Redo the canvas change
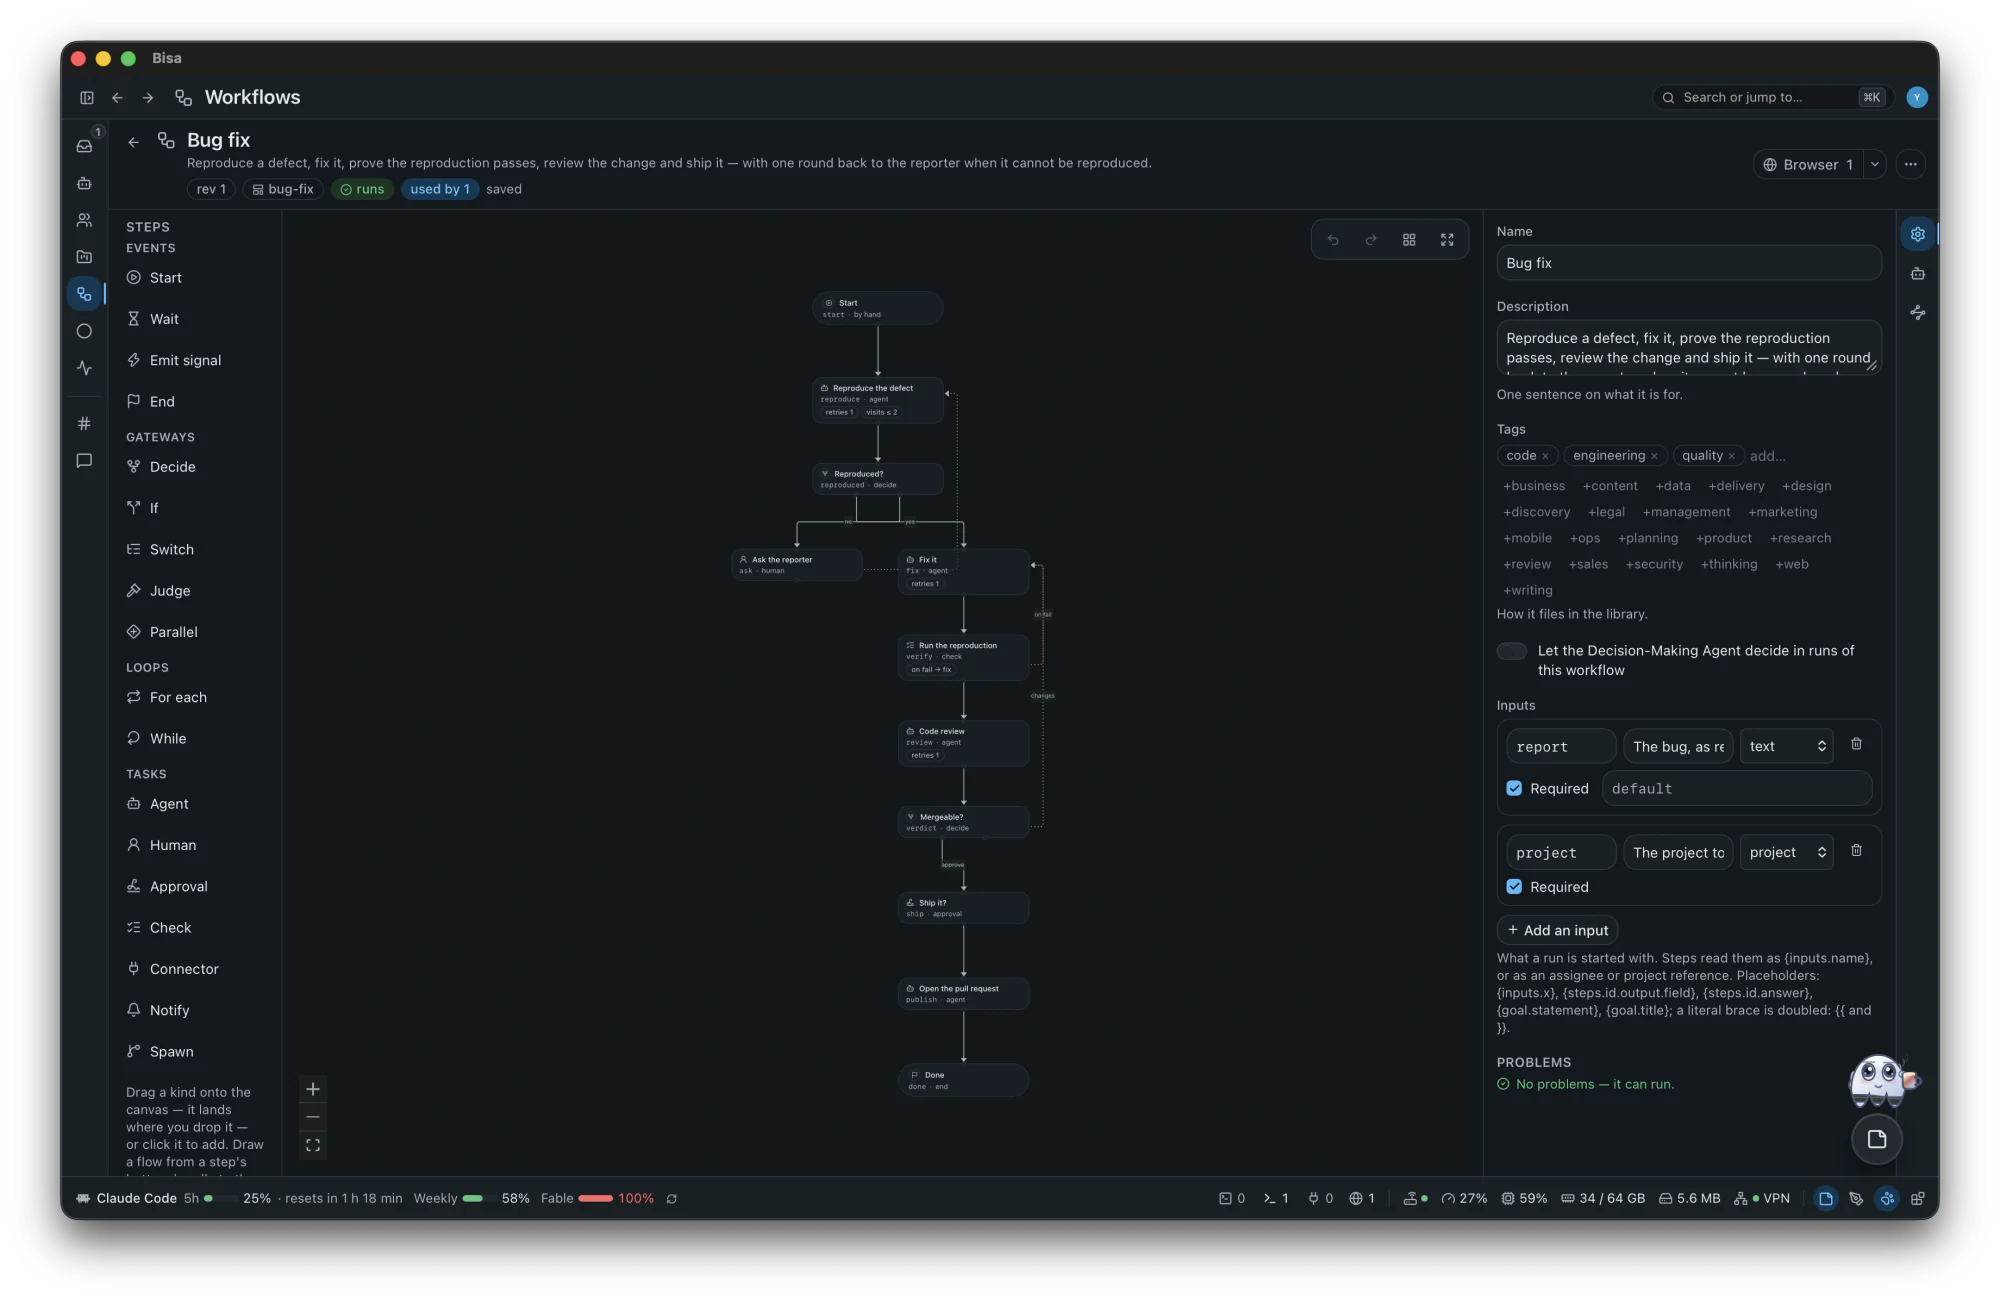This screenshot has width=2000, height=1300. 1371,240
